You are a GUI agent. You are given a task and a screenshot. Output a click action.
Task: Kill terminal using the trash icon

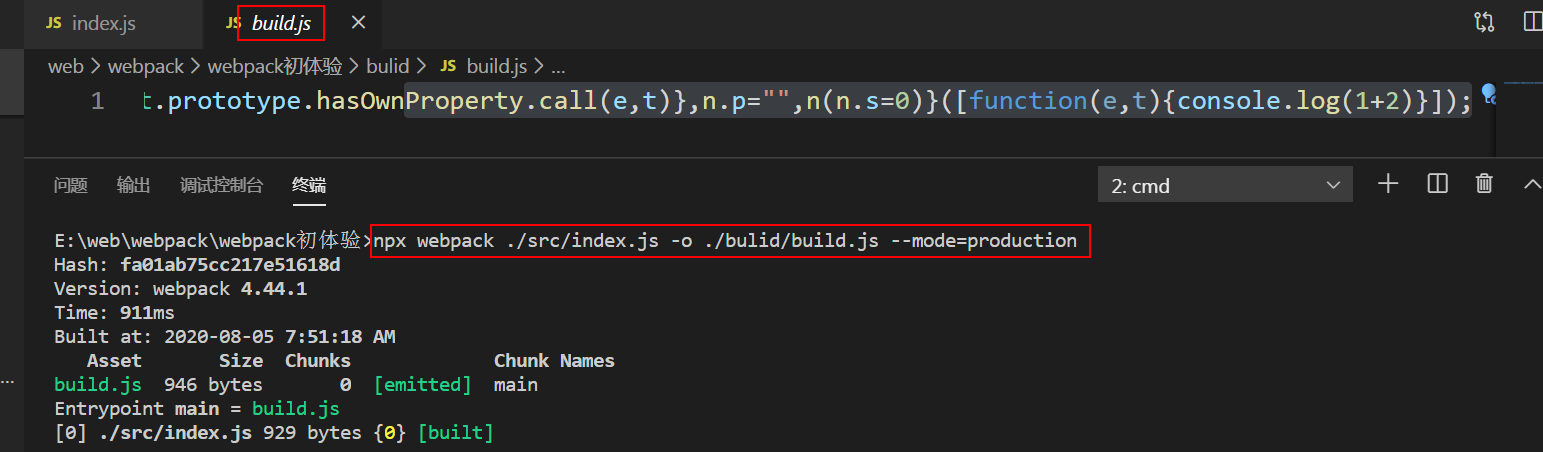point(1485,183)
